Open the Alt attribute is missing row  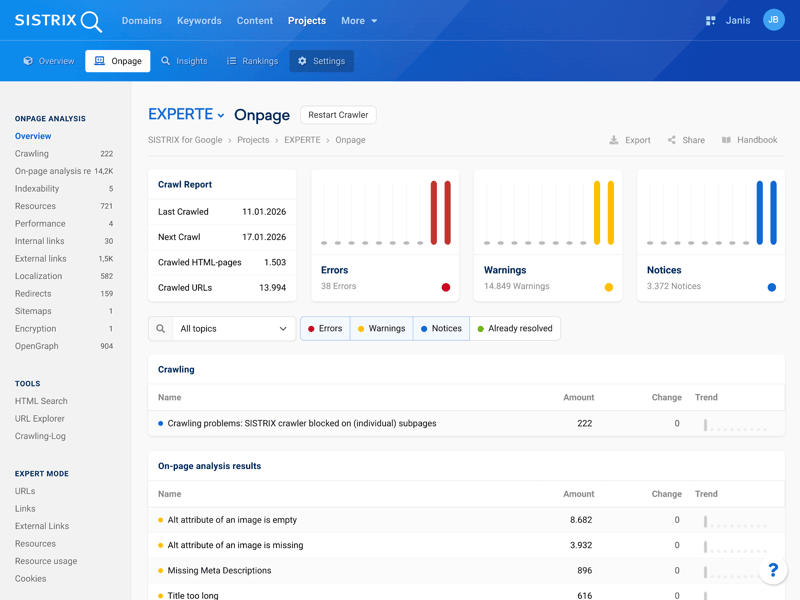click(235, 545)
